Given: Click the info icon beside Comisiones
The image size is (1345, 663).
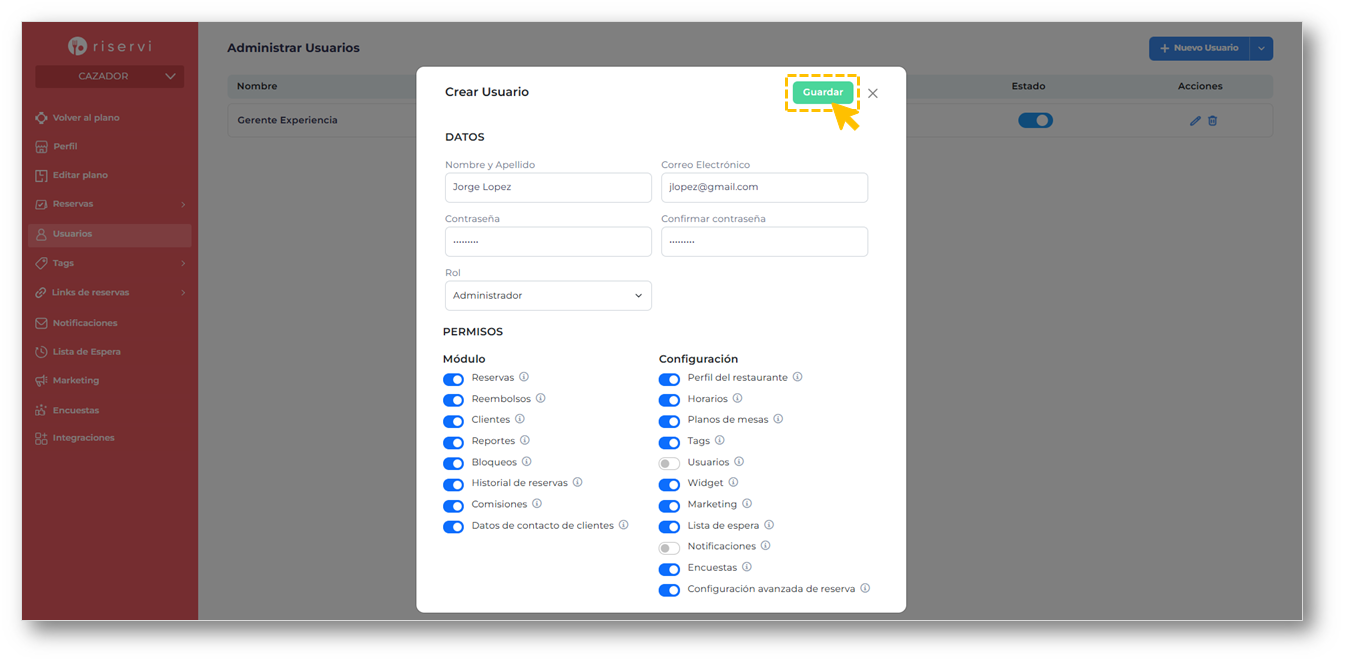Looking at the screenshot, I should point(537,503).
